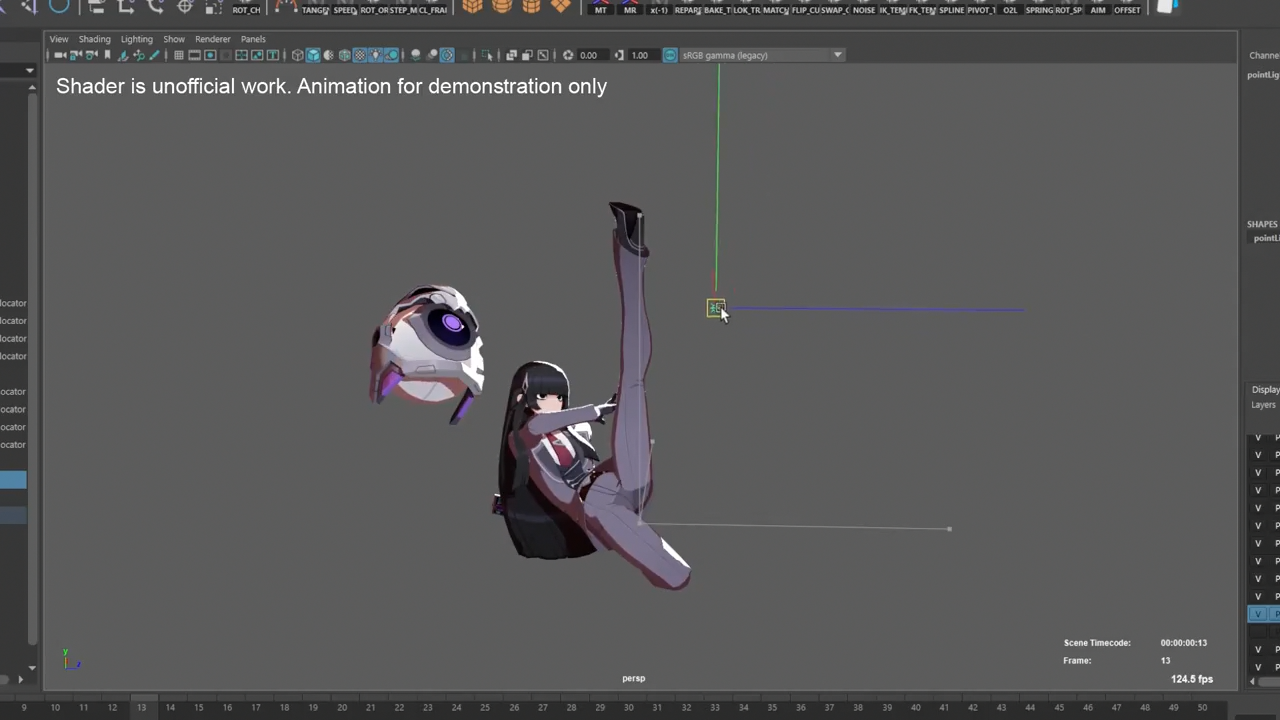1280x720 pixels.
Task: Toggle the Film Gate display
Action: coord(194,55)
